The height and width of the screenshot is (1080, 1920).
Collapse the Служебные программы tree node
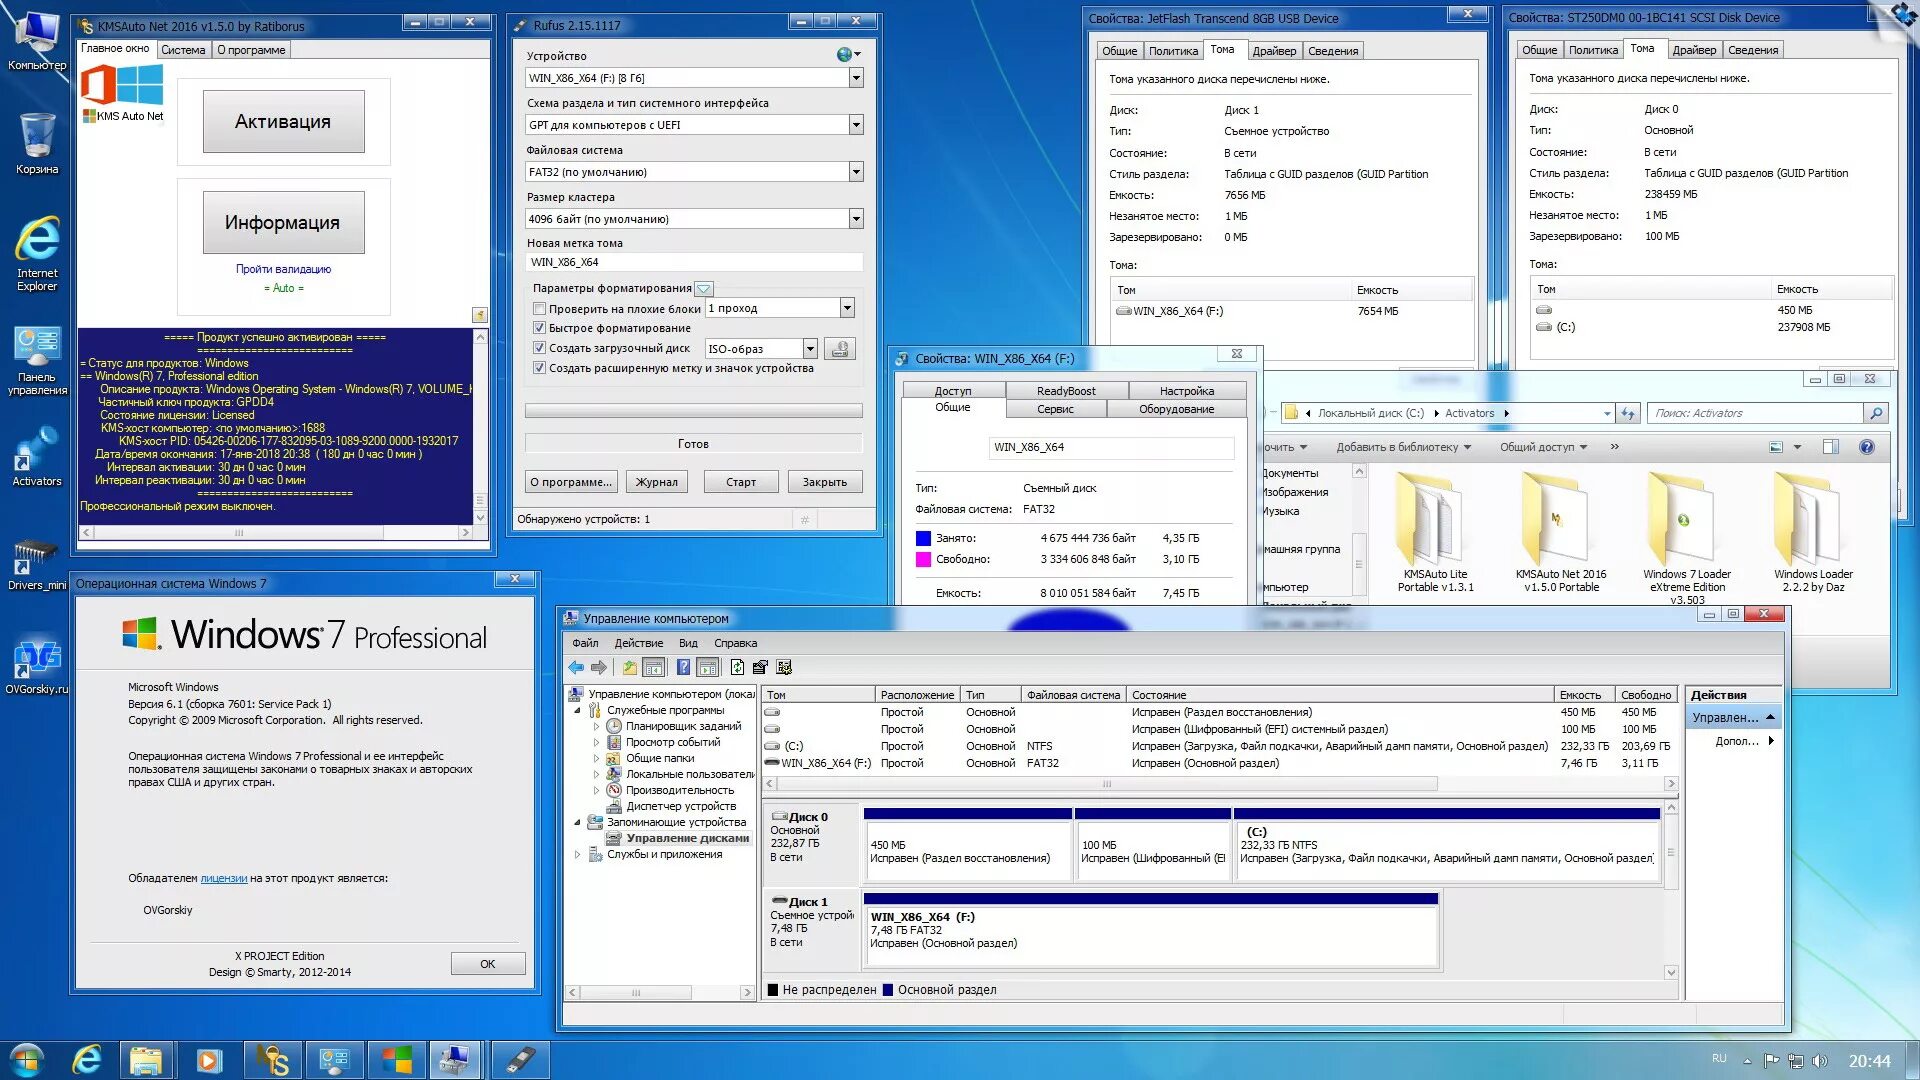(x=577, y=711)
